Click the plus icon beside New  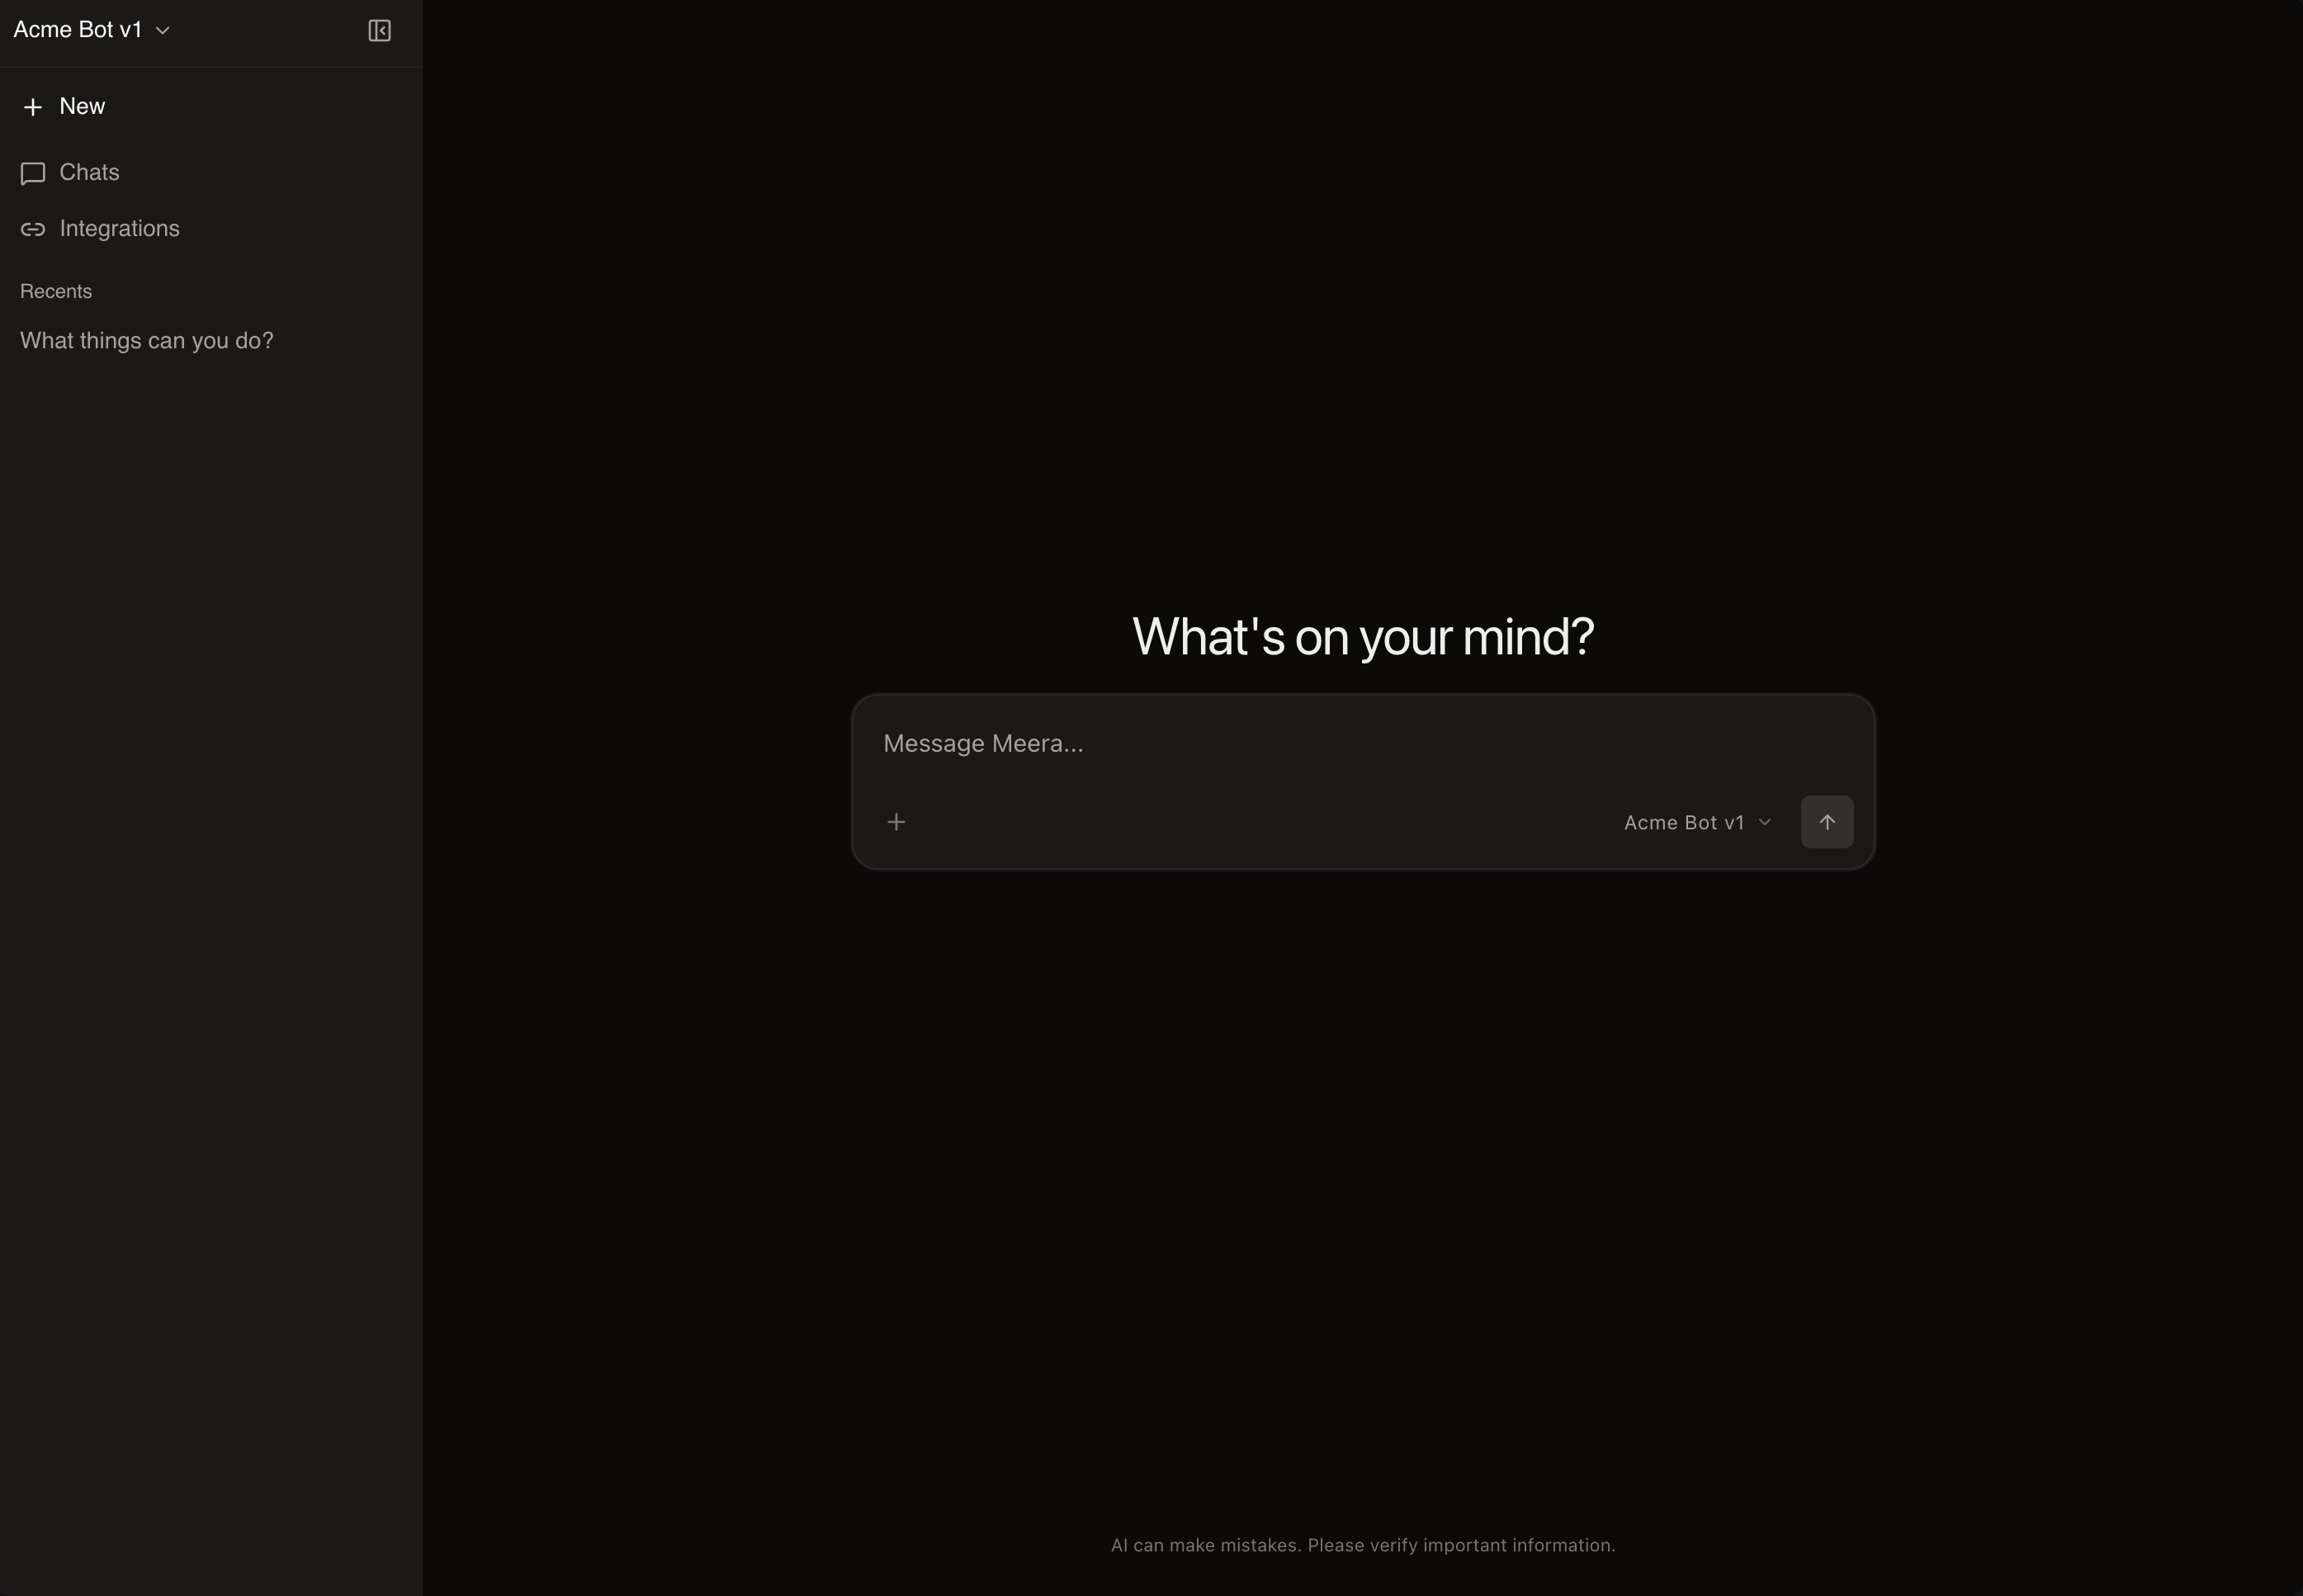tap(32, 107)
